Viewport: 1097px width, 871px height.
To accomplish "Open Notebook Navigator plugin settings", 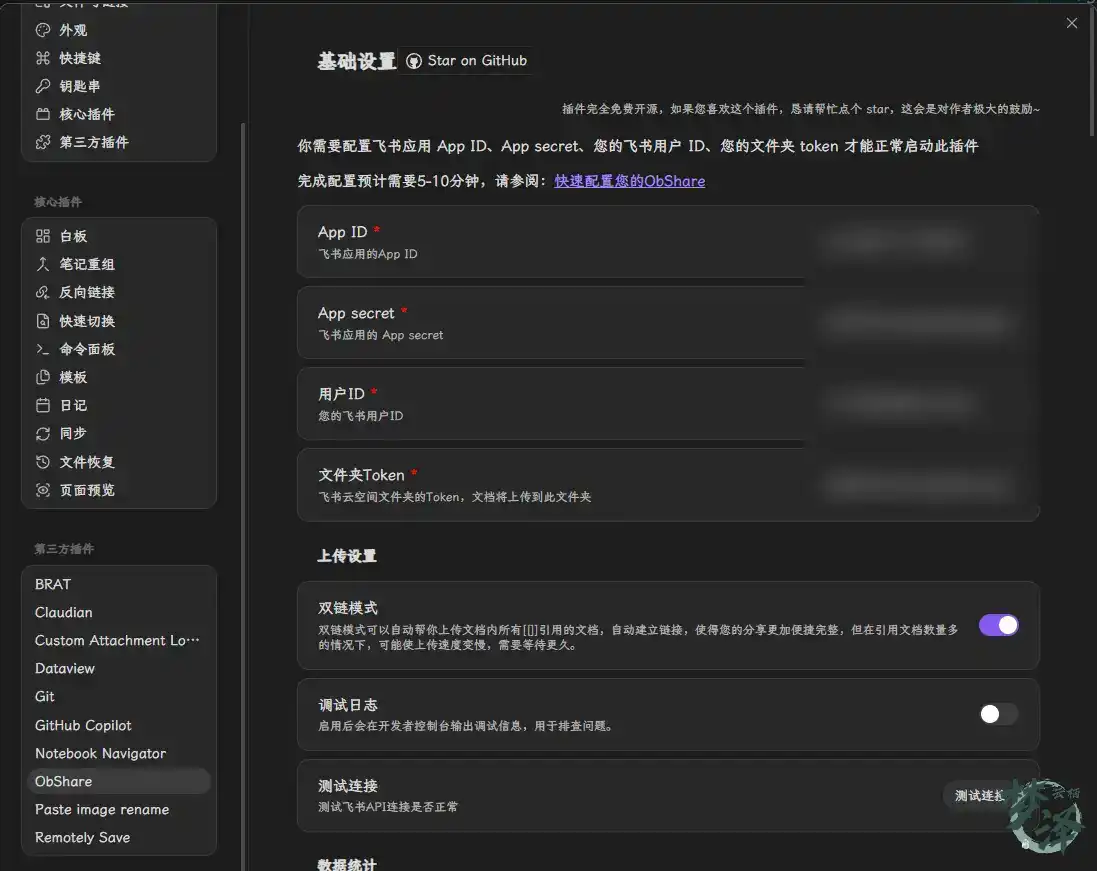I will [x=119, y=753].
